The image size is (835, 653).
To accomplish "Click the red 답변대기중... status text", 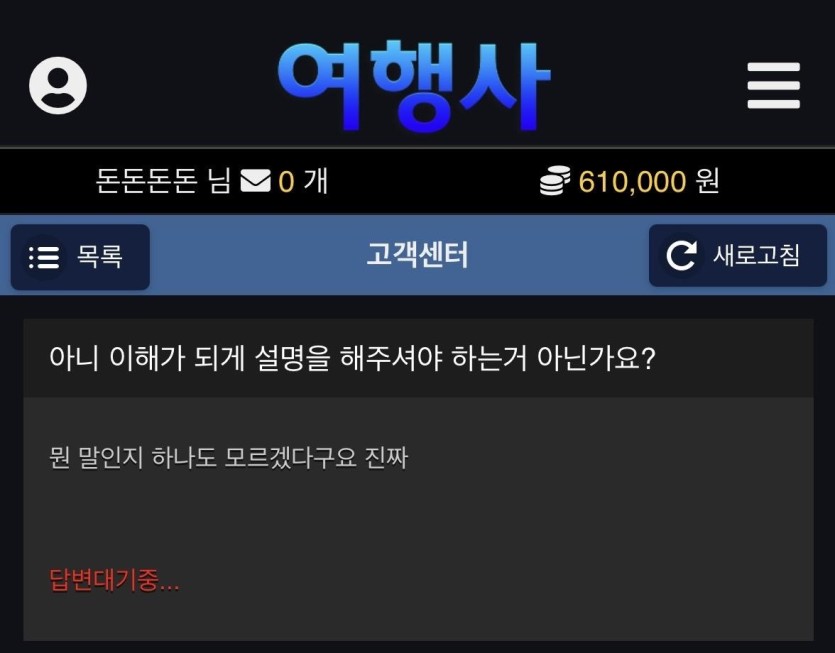I will tap(114, 579).
